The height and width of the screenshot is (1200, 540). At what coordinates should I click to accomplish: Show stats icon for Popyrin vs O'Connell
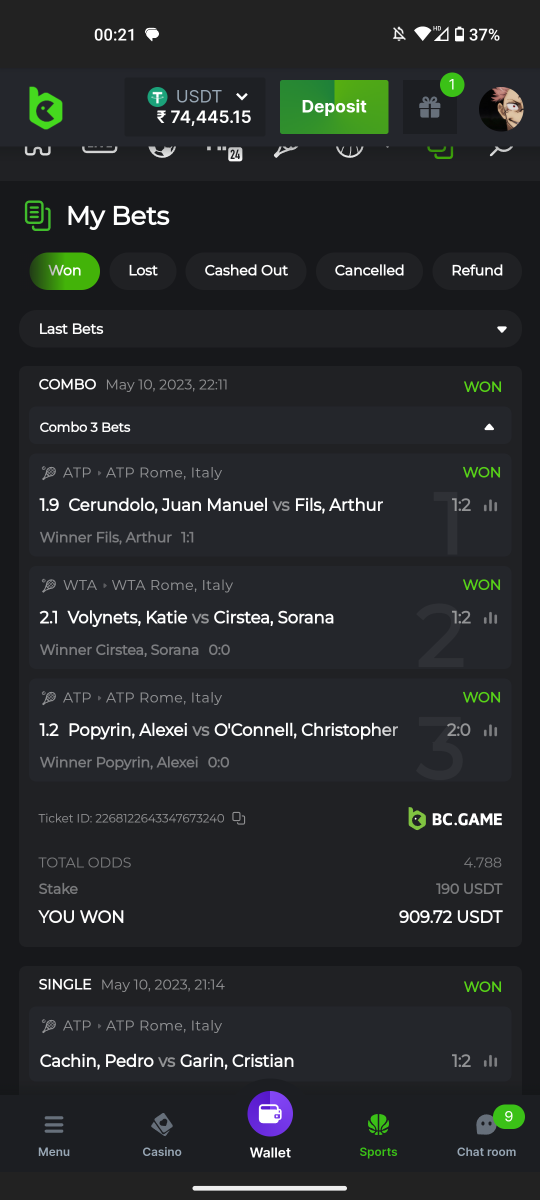click(490, 730)
